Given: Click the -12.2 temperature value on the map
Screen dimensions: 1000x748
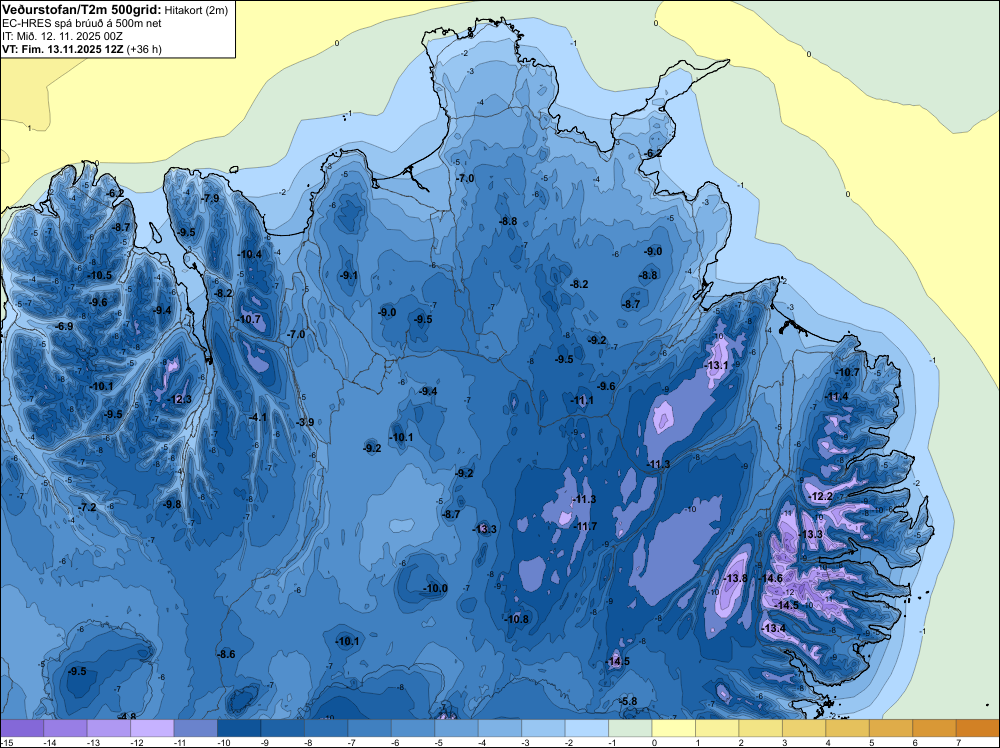Looking at the screenshot, I should coord(820,496).
